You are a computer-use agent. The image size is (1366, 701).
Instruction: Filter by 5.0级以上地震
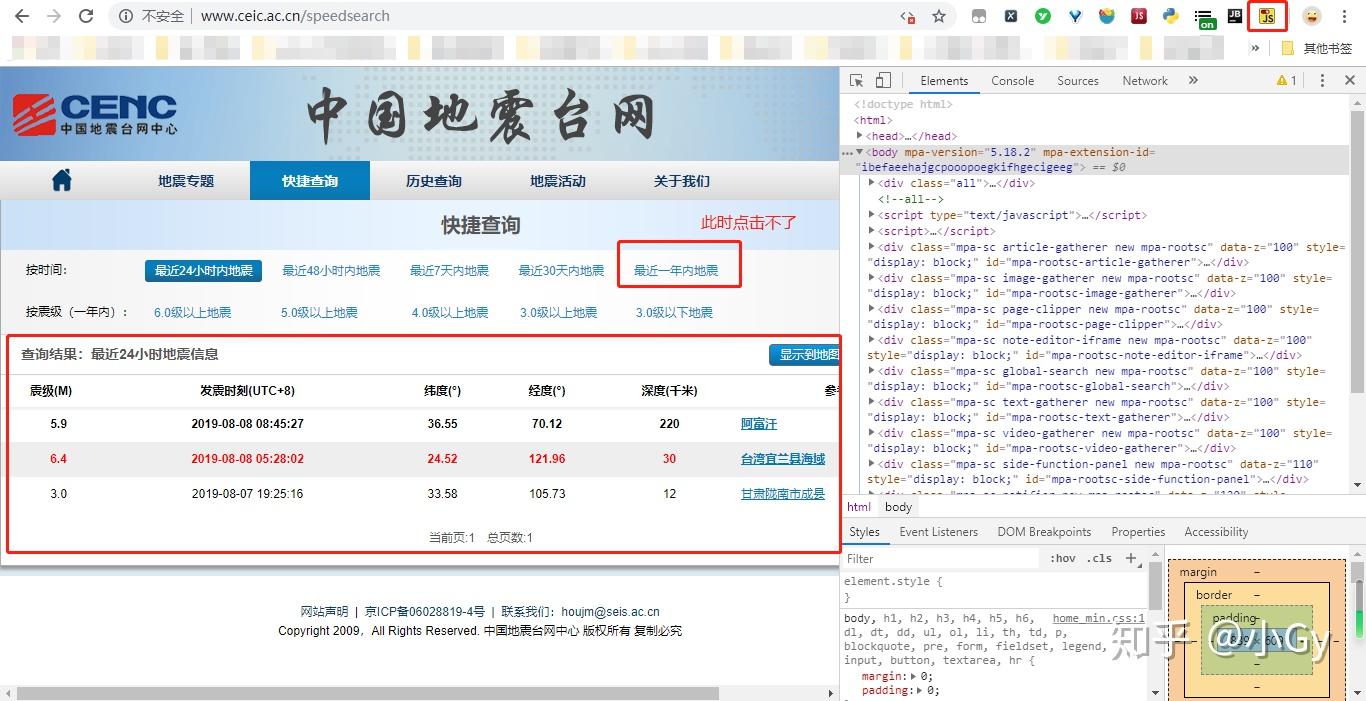(320, 313)
